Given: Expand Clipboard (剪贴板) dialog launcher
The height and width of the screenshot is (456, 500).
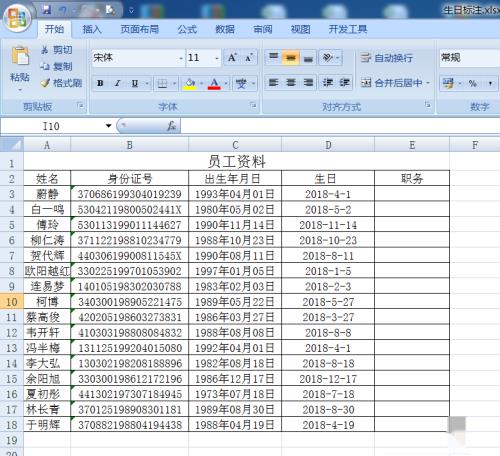Looking at the screenshot, I should [x=80, y=105].
